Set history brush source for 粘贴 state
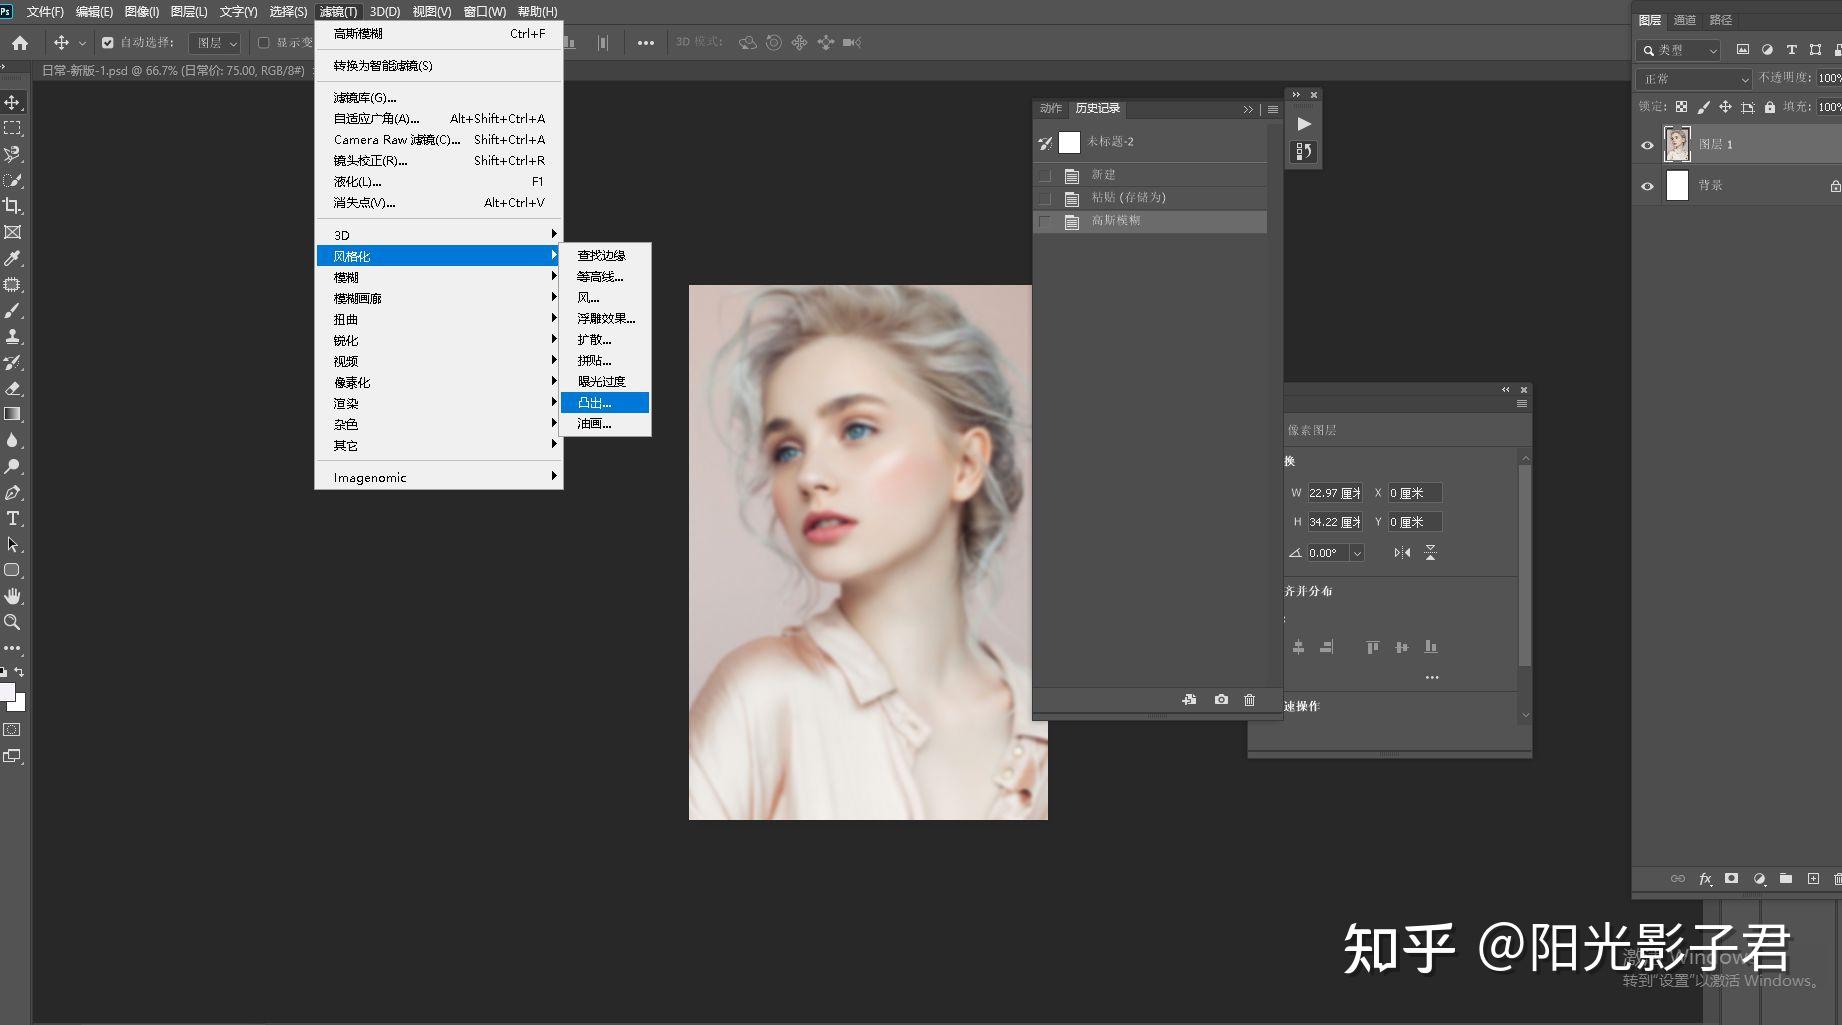The width and height of the screenshot is (1842, 1025). coord(1045,198)
